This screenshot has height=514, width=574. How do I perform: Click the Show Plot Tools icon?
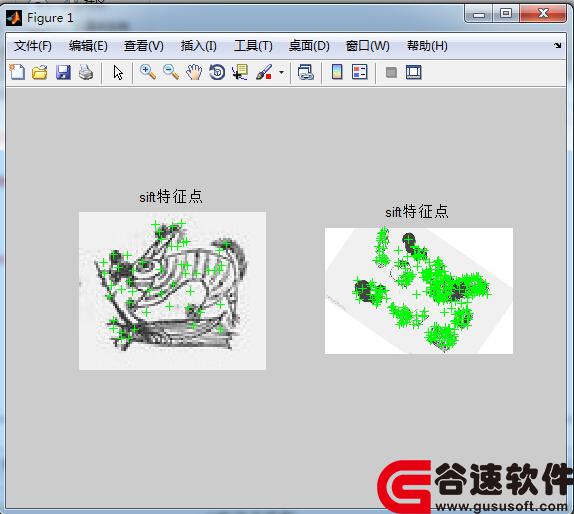(x=414, y=72)
